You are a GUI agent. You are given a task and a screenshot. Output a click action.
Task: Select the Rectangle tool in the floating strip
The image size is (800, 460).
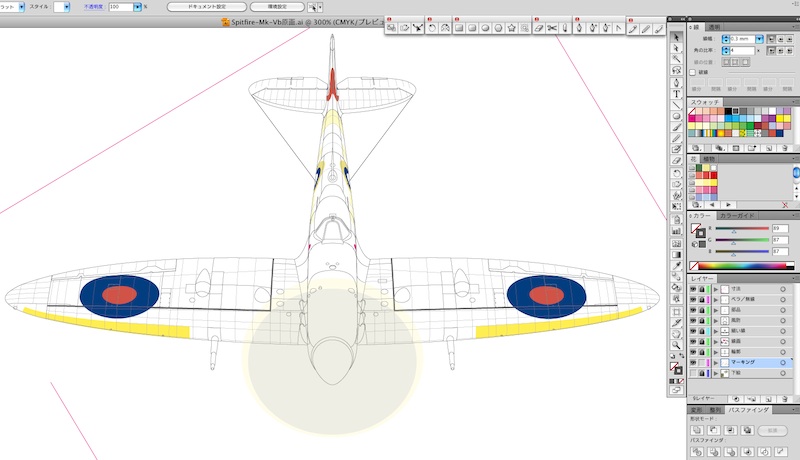point(459,28)
